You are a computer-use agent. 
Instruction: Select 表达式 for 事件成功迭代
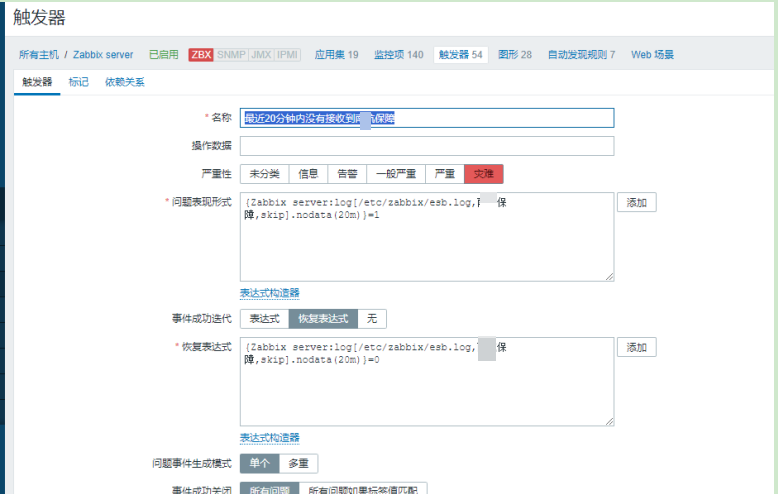264,319
